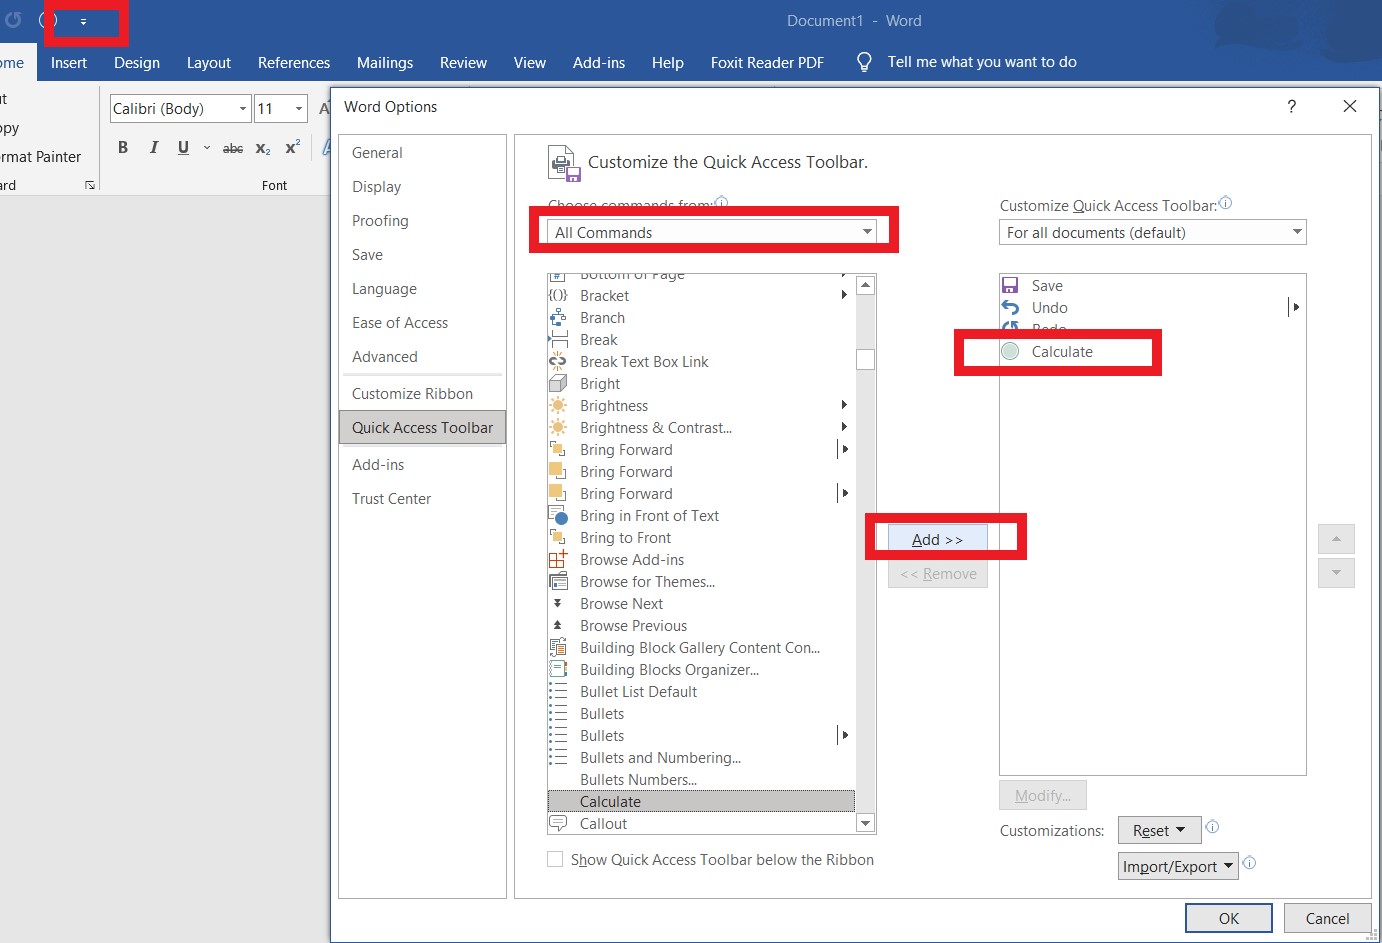This screenshot has height=943, width=1382.
Task: Click Calculate circle icon in right list
Action: point(1010,351)
